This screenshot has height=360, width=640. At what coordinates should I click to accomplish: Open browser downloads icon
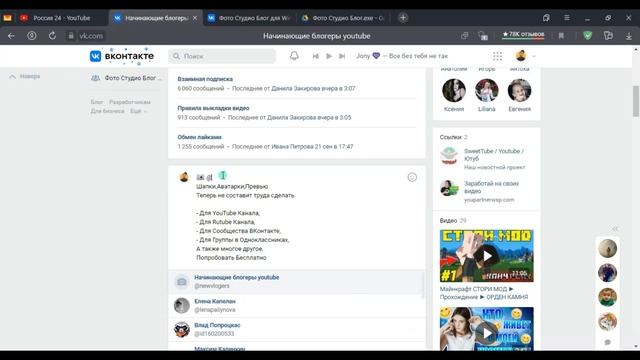[x=629, y=36]
